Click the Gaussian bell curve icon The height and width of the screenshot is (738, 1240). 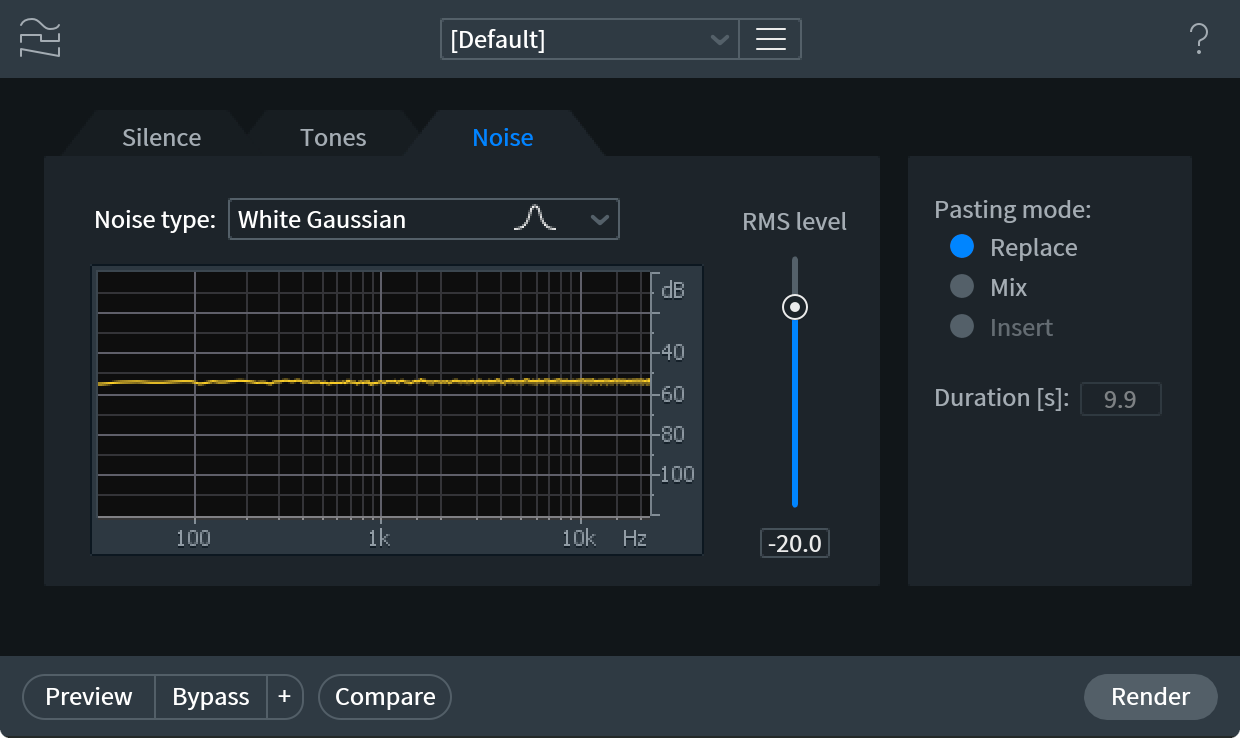(x=534, y=219)
